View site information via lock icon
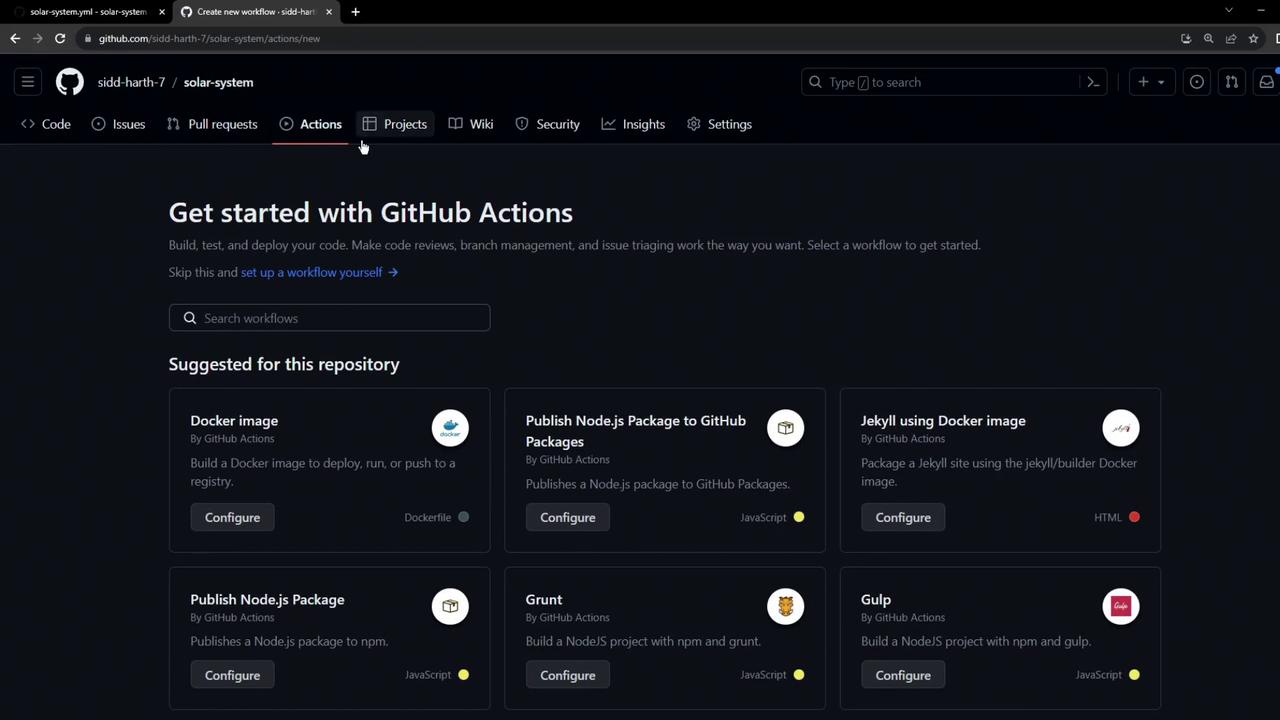Image resolution: width=1280 pixels, height=720 pixels. pyautogui.click(x=88, y=38)
